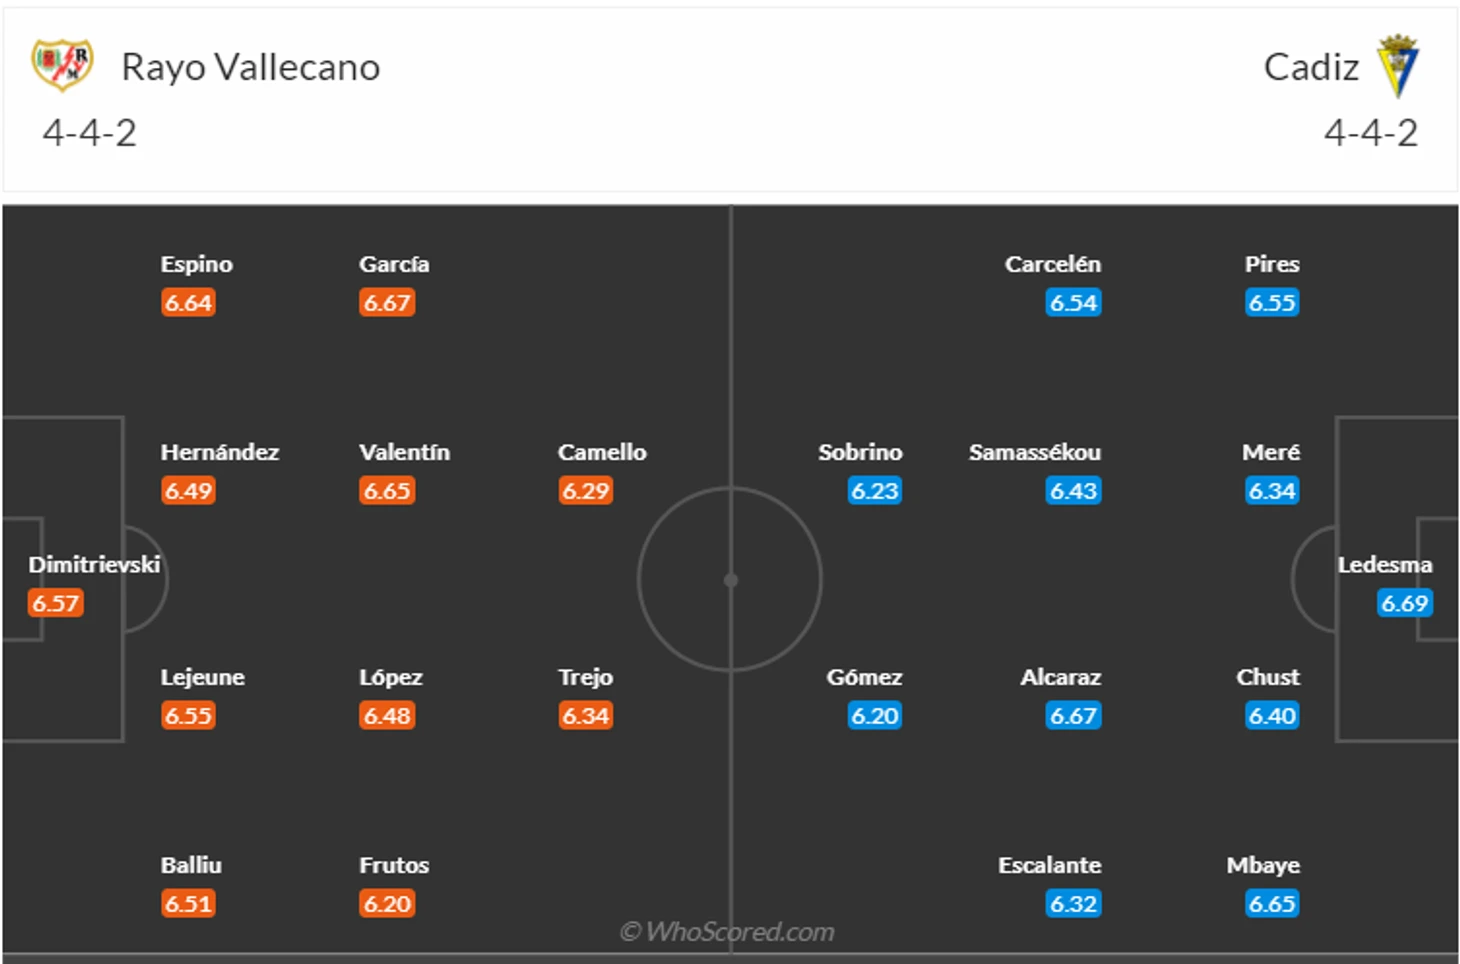Image resolution: width=1460 pixels, height=964 pixels.
Task: Click Camello's 6.29 rating badge
Action: [x=585, y=491]
